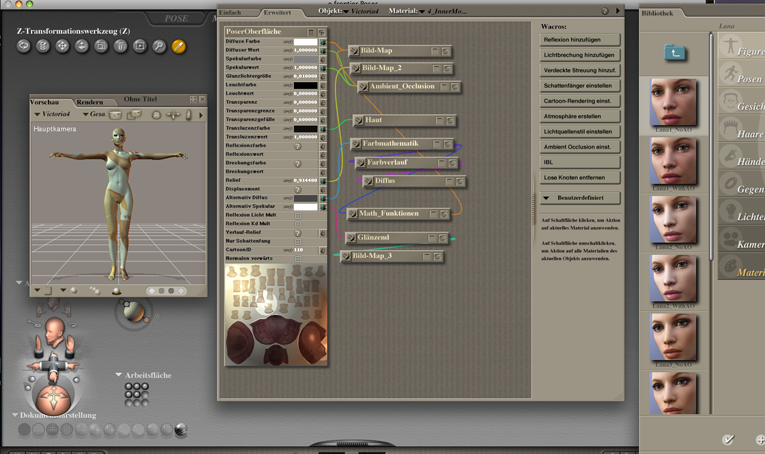Click the trackball camera rotation sphere
Image resolution: width=765 pixels, height=454 pixels.
(52, 400)
